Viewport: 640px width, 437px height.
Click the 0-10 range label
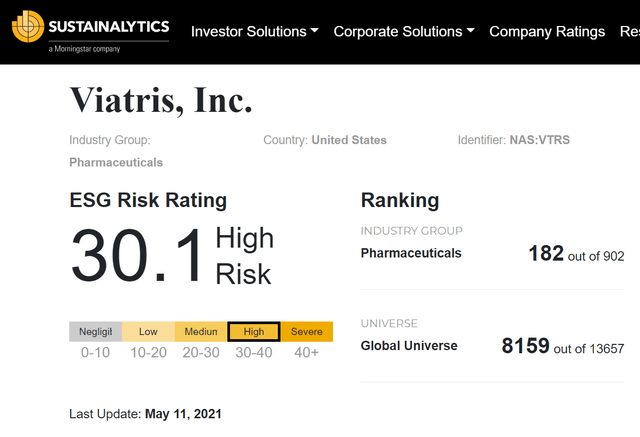96,352
